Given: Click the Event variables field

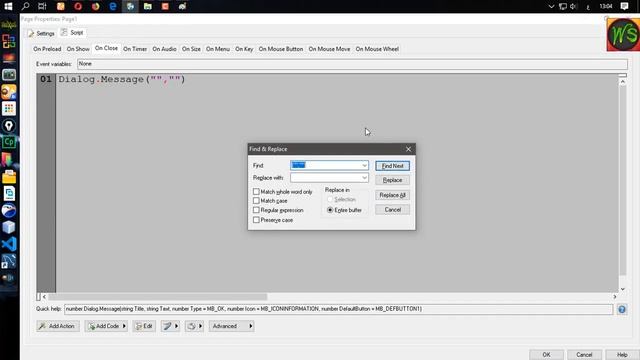Looking at the screenshot, I should pyautogui.click(x=352, y=64).
